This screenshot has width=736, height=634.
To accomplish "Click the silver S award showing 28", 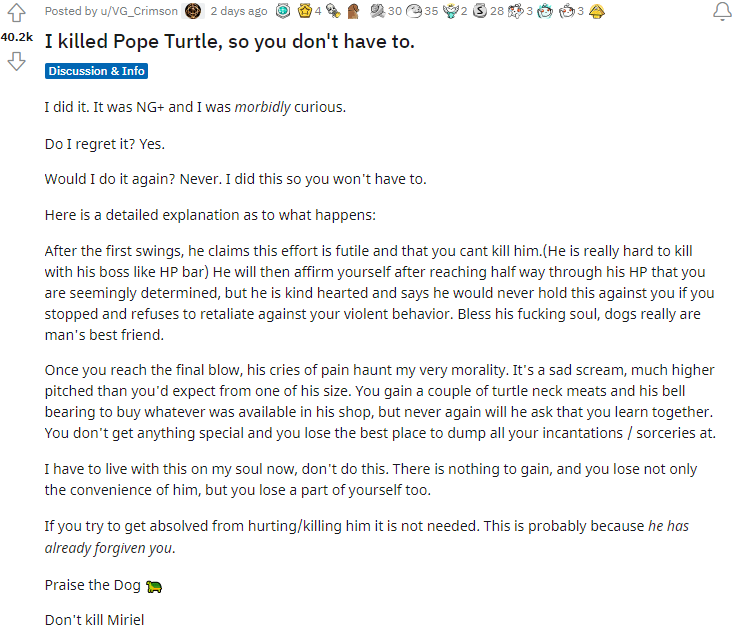I will tap(480, 11).
